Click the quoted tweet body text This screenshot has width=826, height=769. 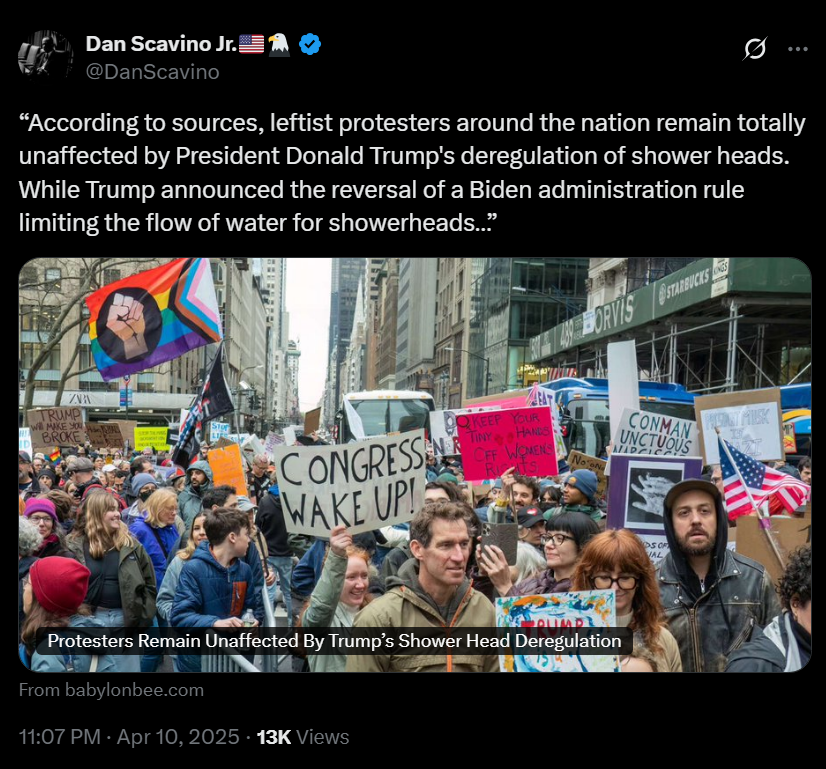[x=412, y=173]
